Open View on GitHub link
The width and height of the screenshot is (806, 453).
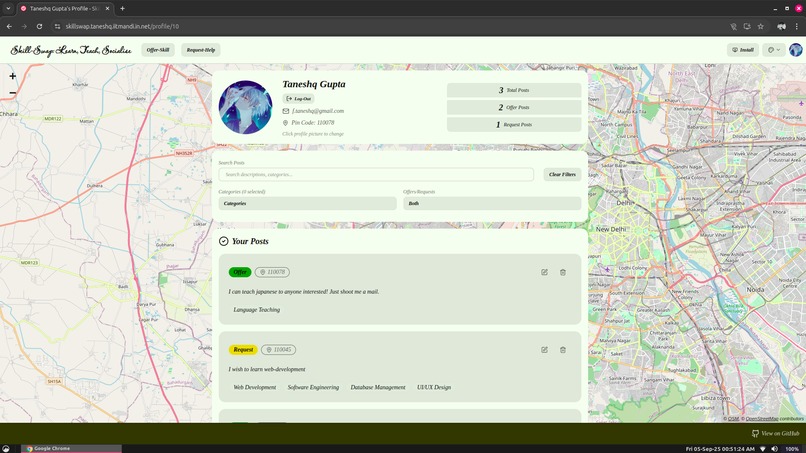pos(776,433)
